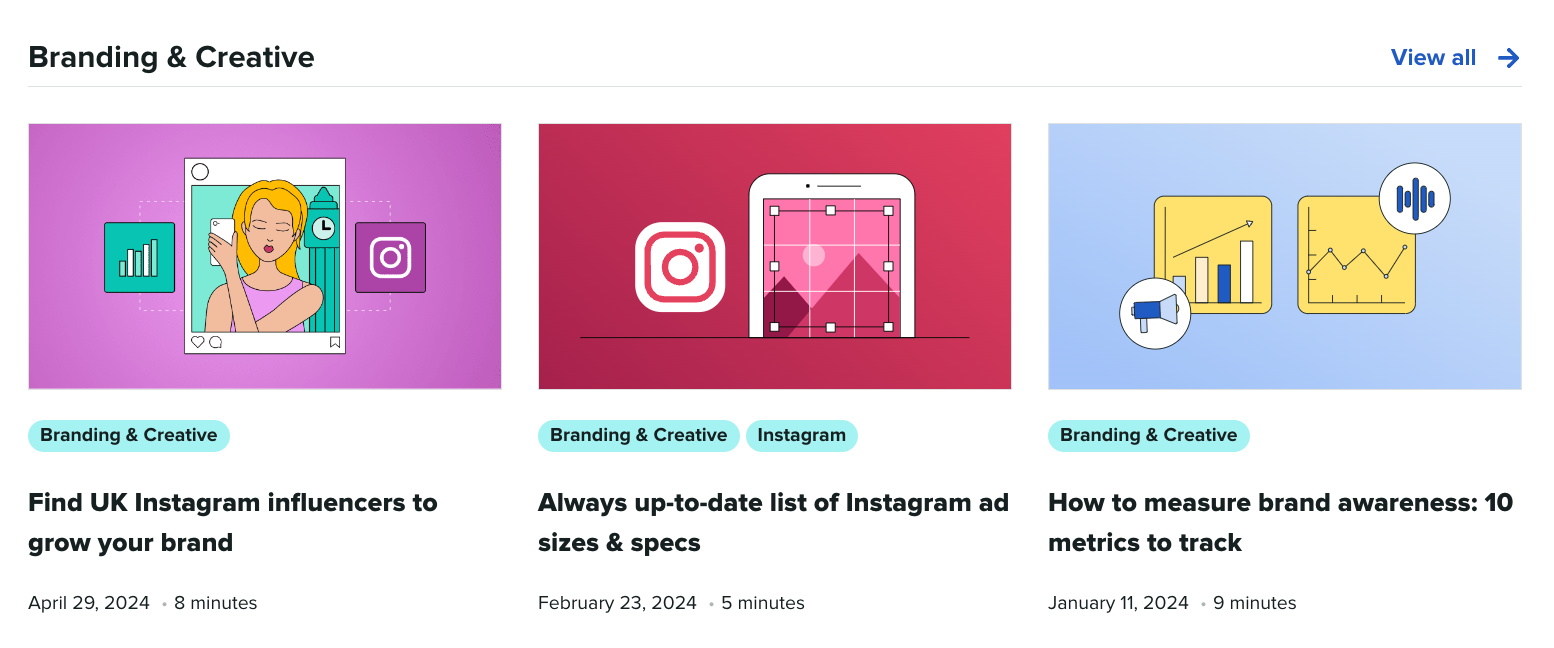The width and height of the screenshot is (1554, 648).
Task: Select Branding & Creative tag under ad sizes article
Action: tap(638, 435)
